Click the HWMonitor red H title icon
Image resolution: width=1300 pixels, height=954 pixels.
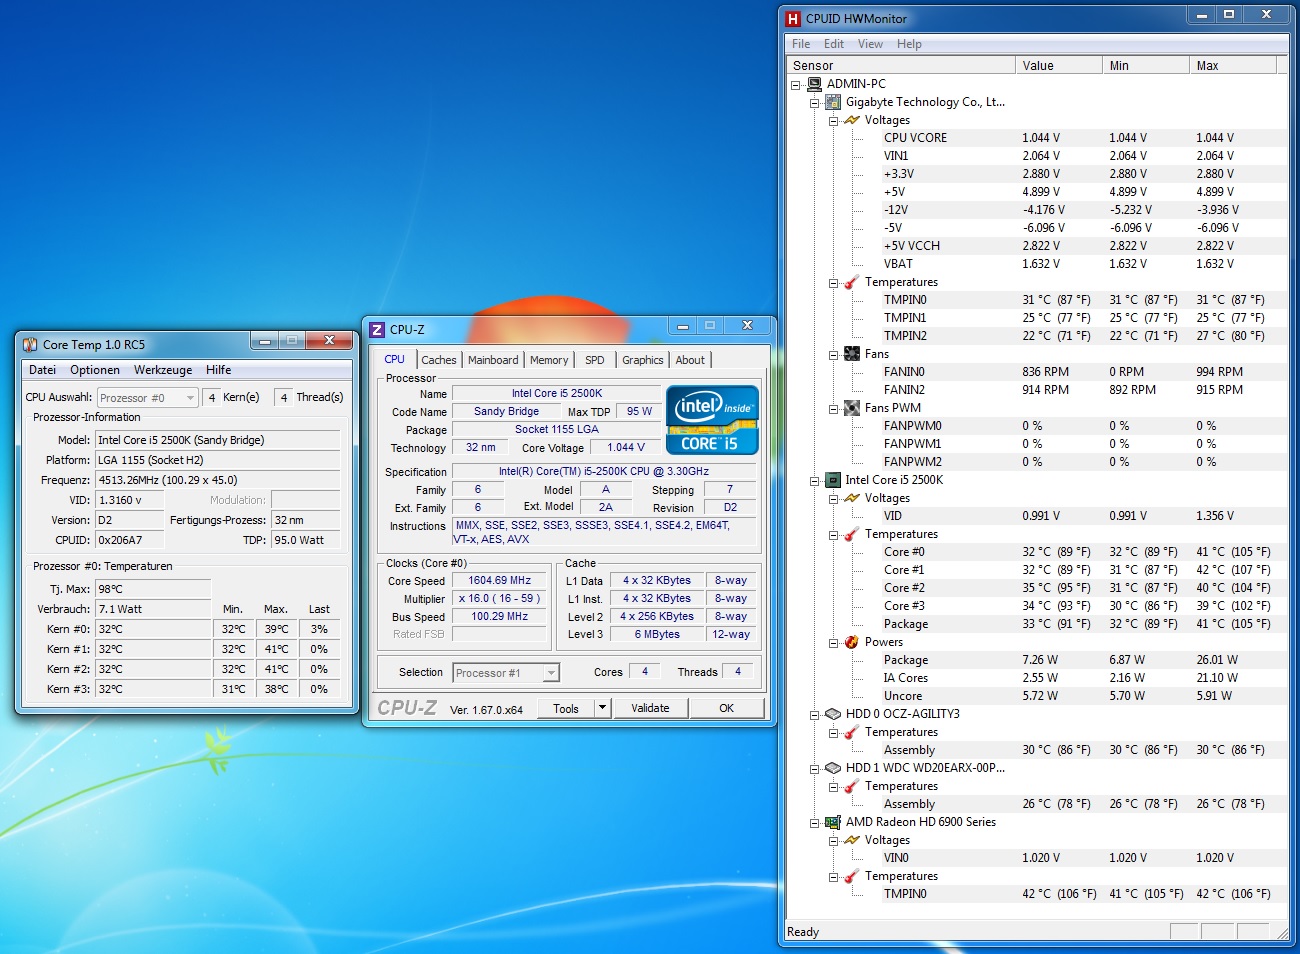click(x=793, y=18)
